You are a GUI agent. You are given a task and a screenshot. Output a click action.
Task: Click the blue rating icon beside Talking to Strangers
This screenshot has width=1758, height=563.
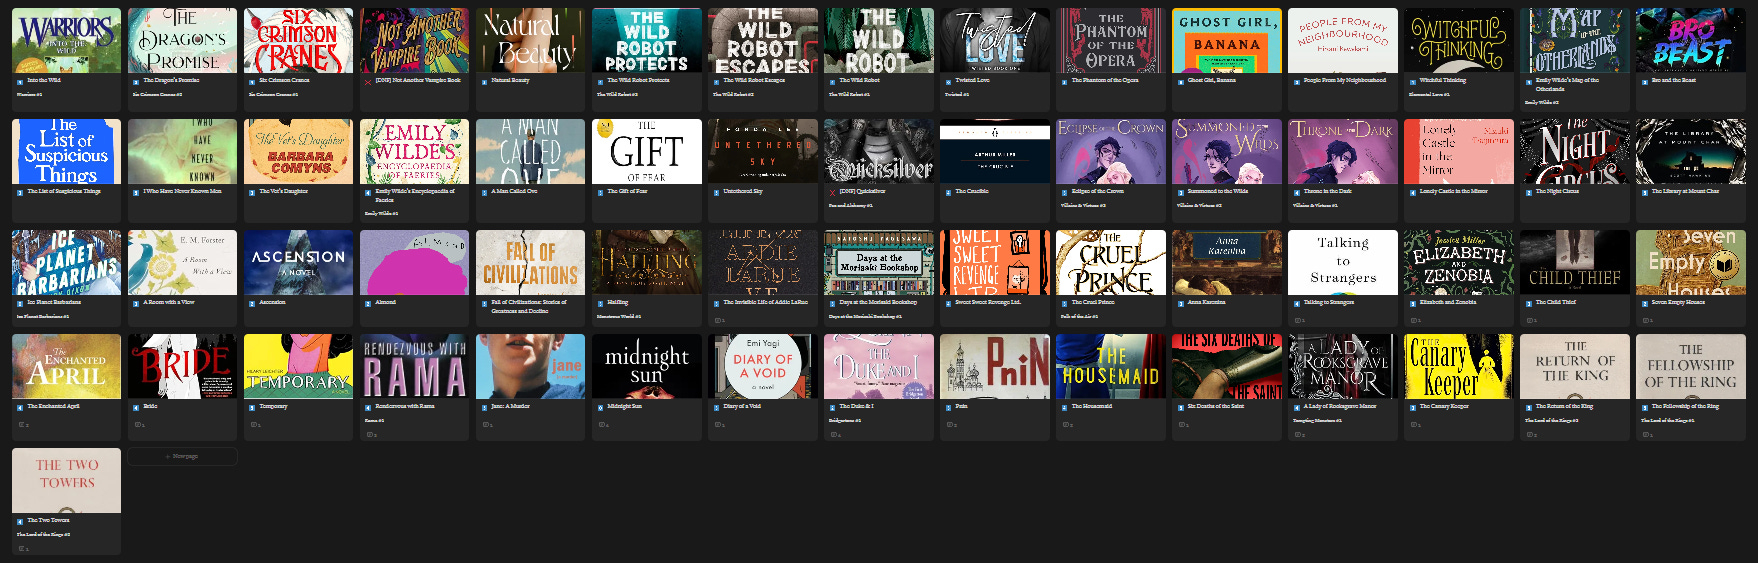[x=1296, y=302]
